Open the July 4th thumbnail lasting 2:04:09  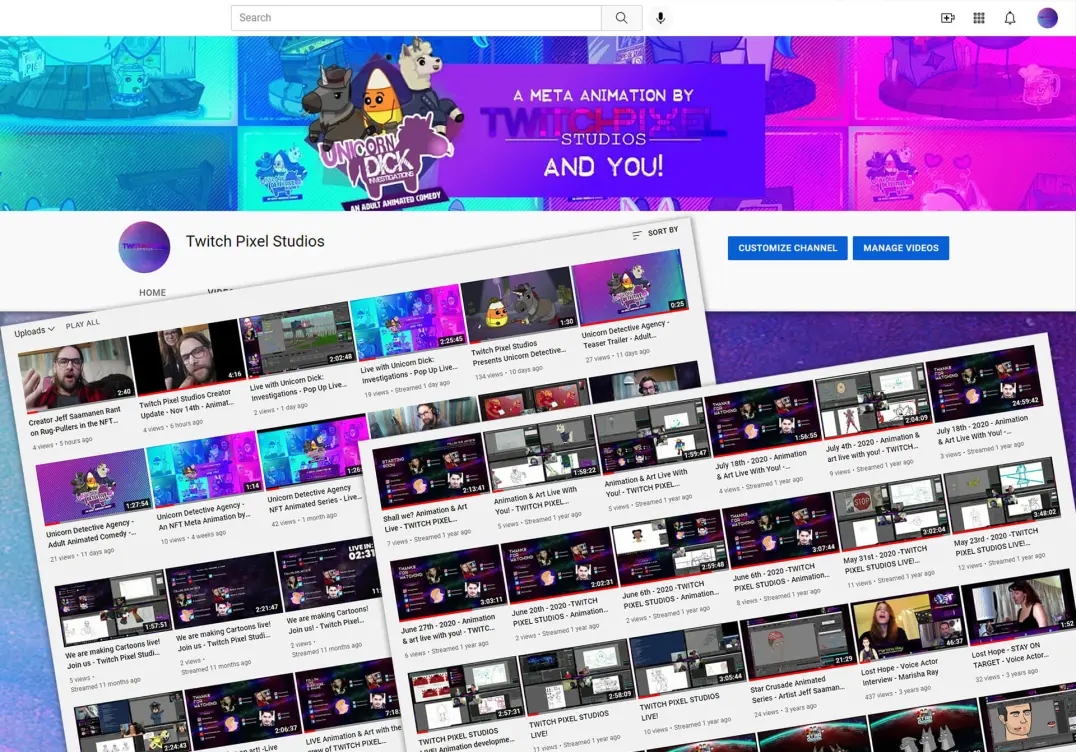click(x=874, y=399)
